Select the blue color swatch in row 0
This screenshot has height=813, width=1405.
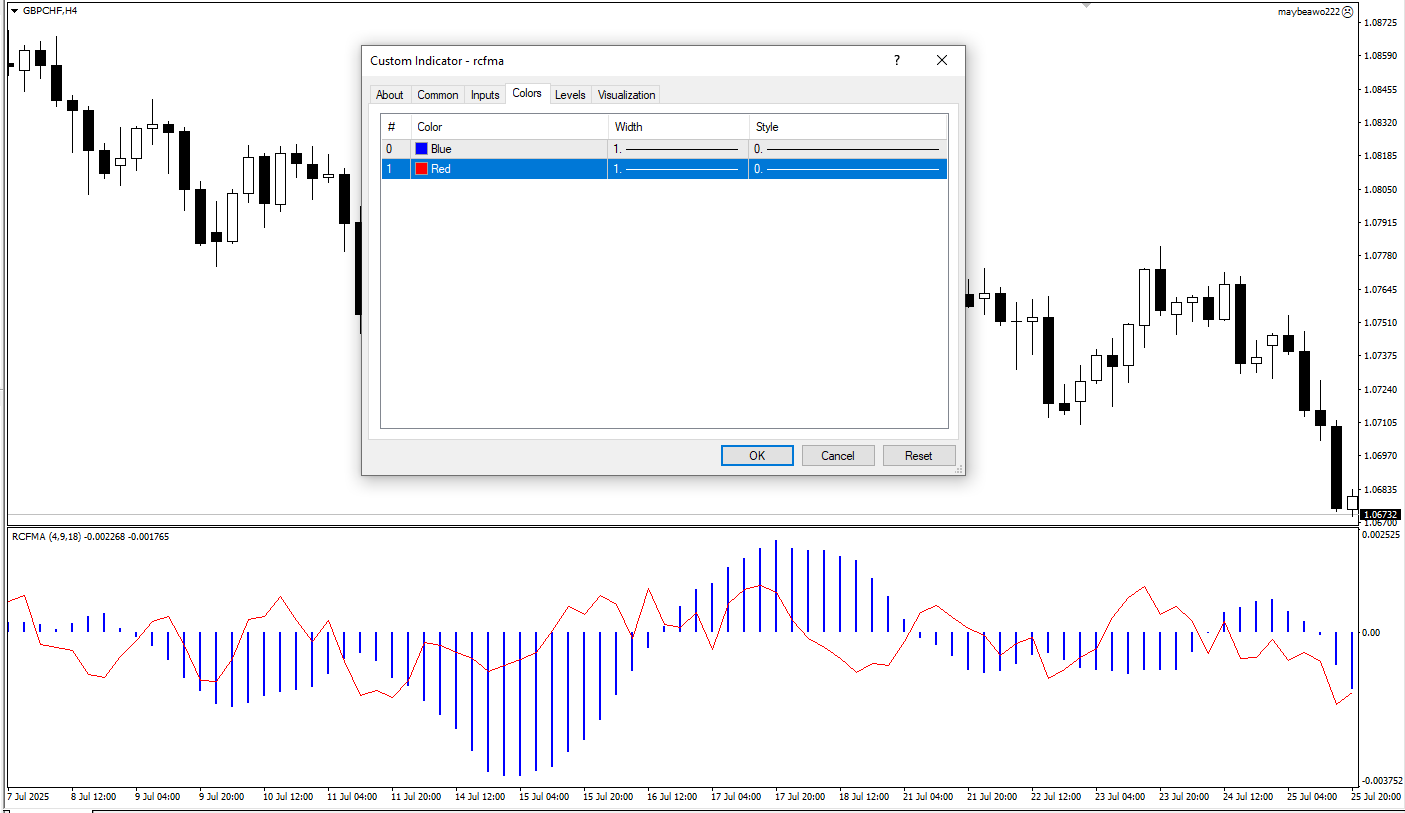pyautogui.click(x=421, y=149)
